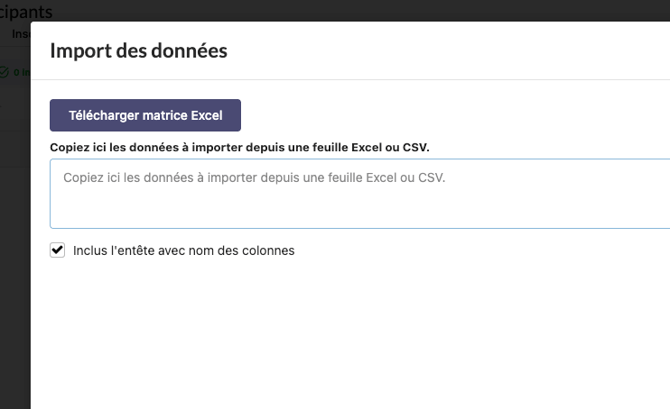Click the word "Excel" on the purple button
This screenshot has width=670, height=409.
pyautogui.click(x=206, y=115)
